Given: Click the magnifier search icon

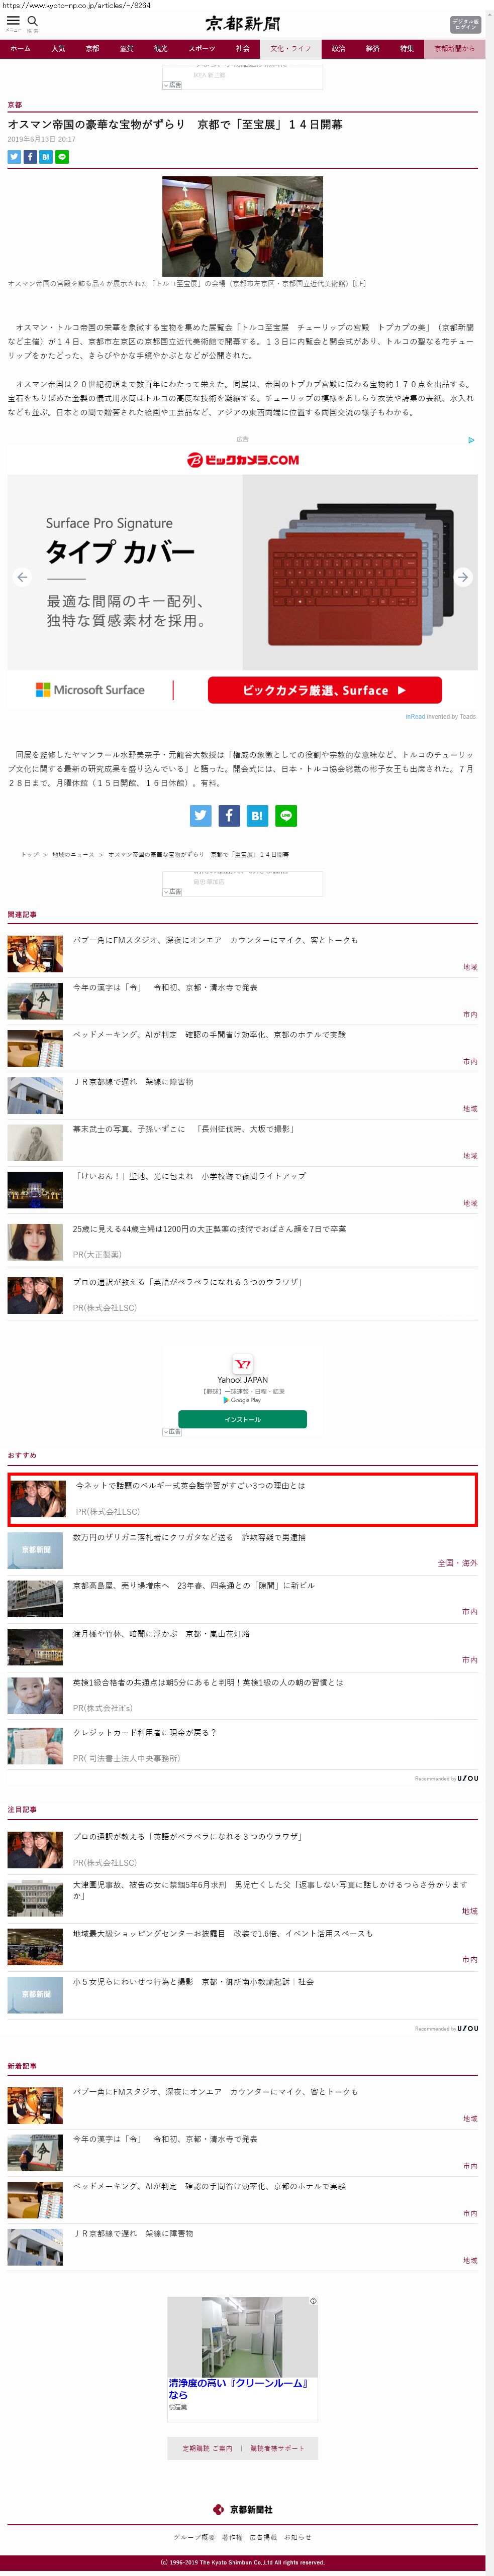Looking at the screenshot, I should click(x=32, y=21).
